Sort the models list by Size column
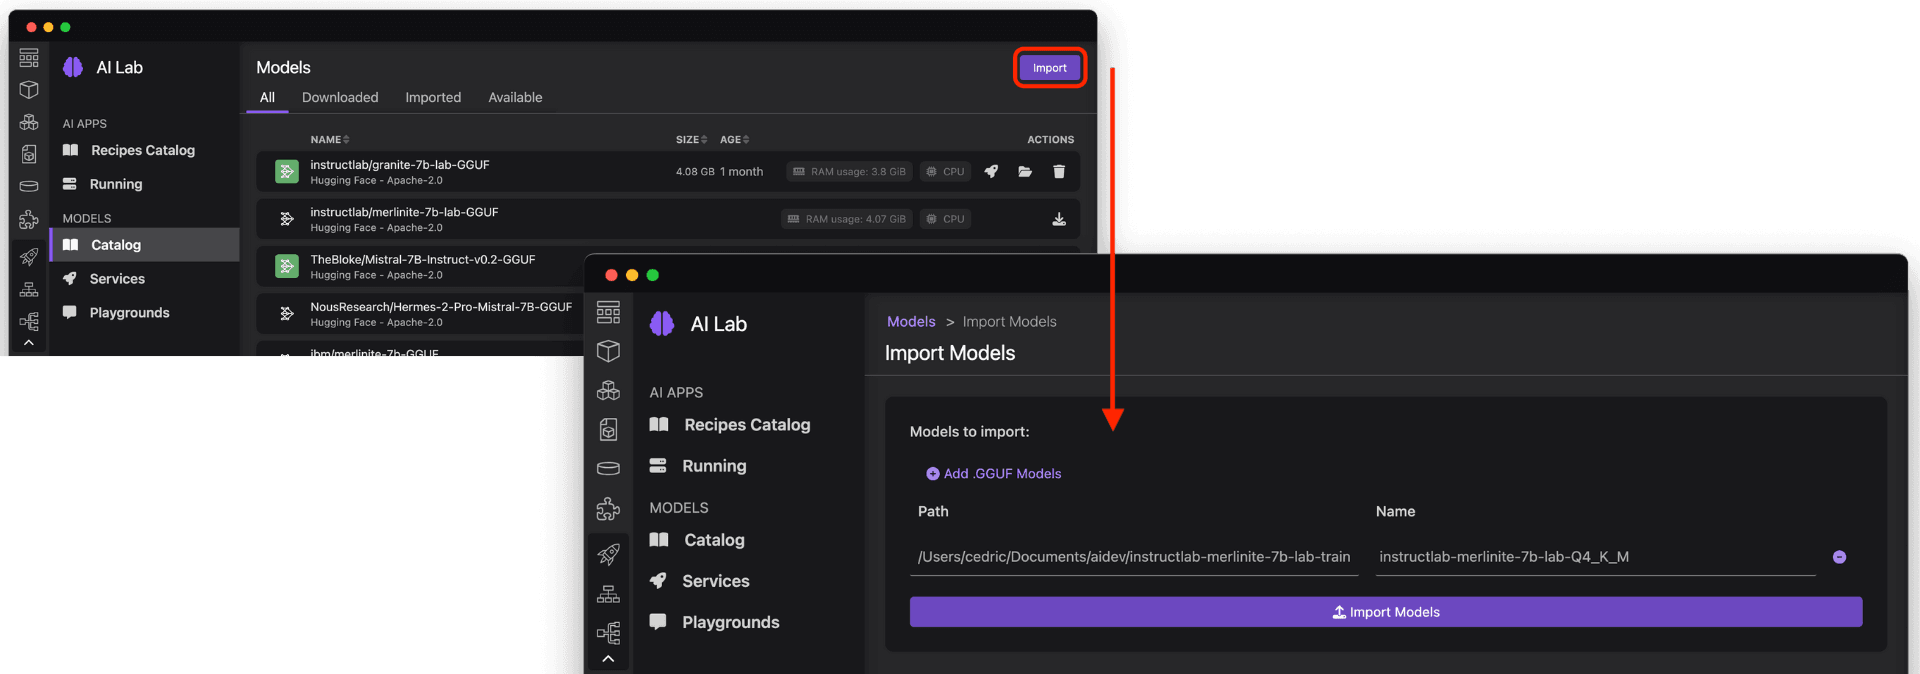 691,140
